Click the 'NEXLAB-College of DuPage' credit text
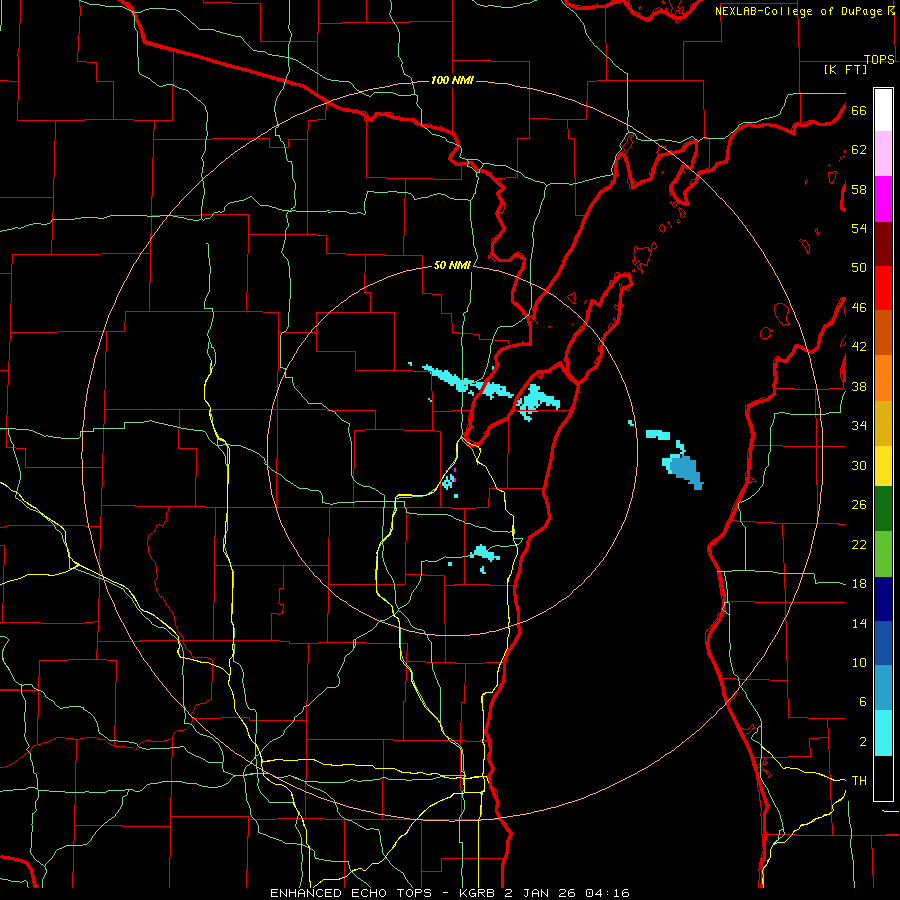 pyautogui.click(x=800, y=11)
